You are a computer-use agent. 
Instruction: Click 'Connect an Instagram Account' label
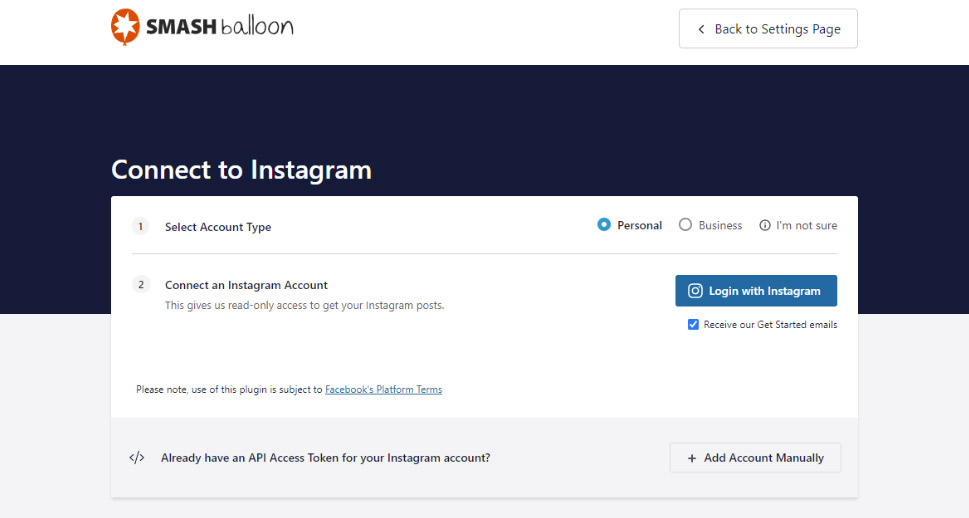(246, 285)
